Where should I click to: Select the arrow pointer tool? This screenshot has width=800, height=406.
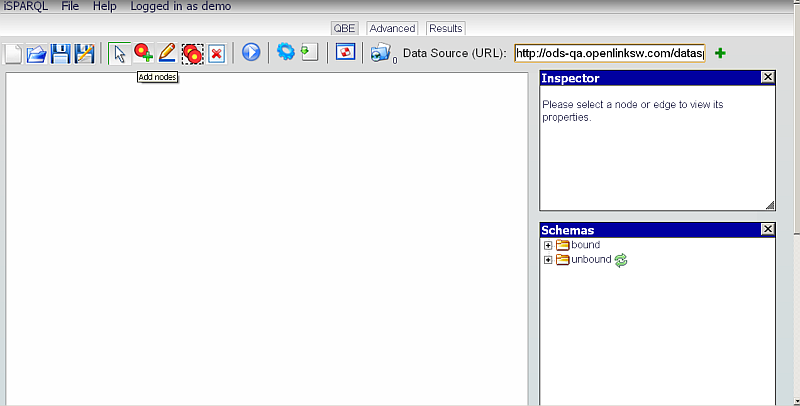[119, 53]
